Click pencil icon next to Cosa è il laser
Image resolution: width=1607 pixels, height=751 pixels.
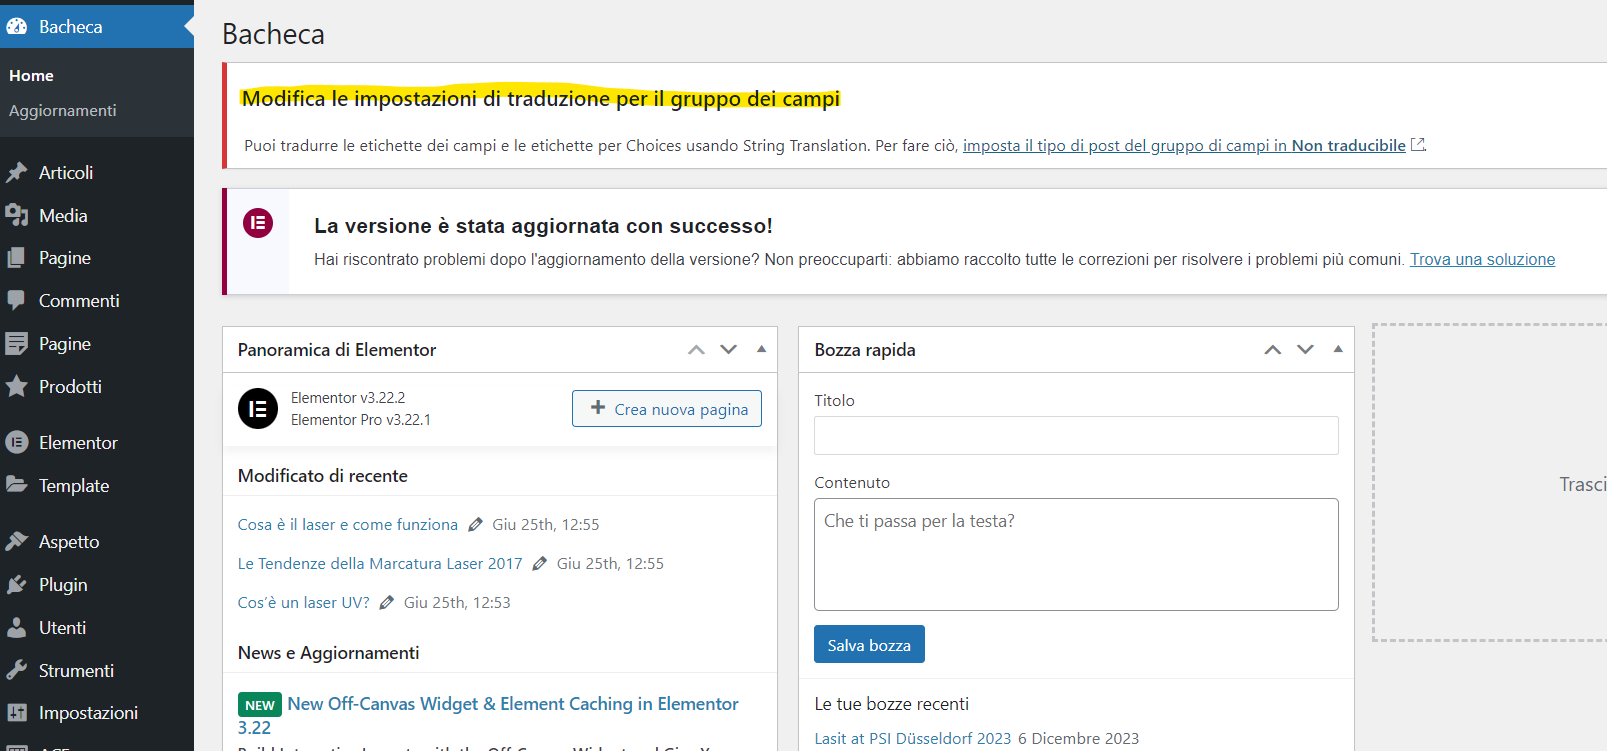[x=475, y=524]
